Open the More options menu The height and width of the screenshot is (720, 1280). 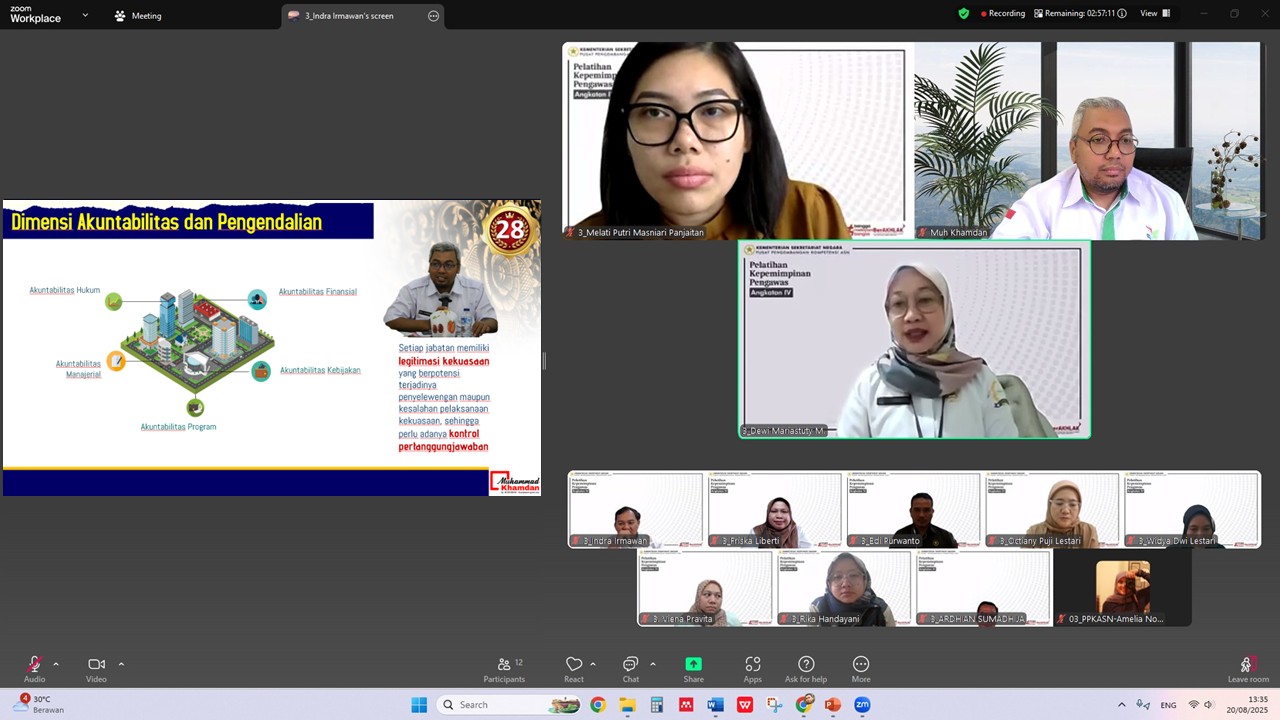coord(861,669)
